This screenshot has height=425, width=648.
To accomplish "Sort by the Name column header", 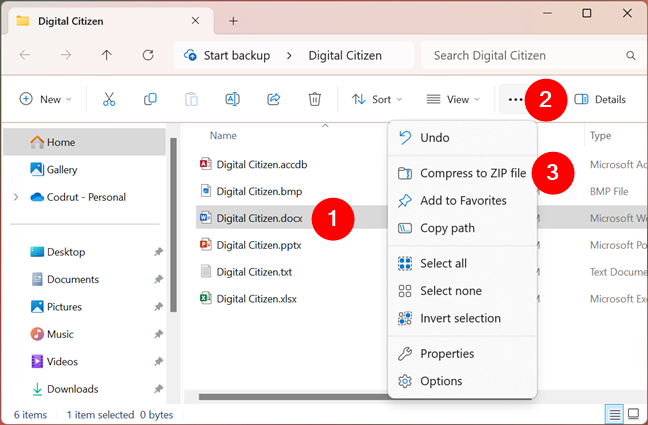I will pos(223,136).
